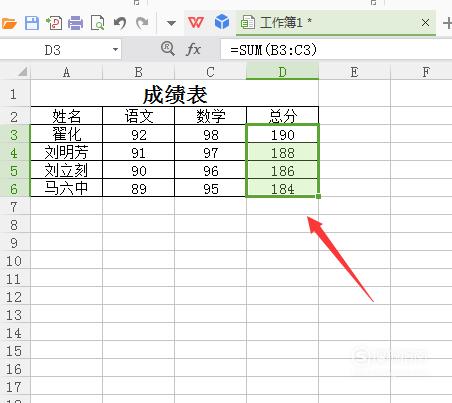Select column E header
The width and height of the screenshot is (452, 403).
coord(354,72)
